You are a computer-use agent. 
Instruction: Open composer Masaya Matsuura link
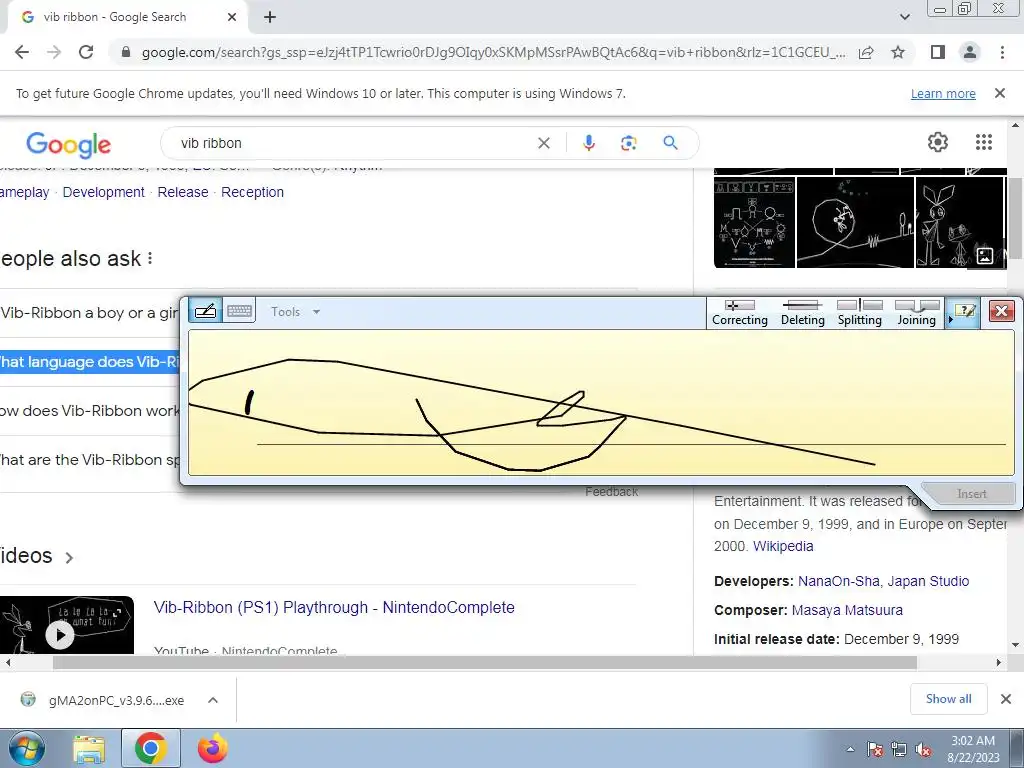click(847, 610)
